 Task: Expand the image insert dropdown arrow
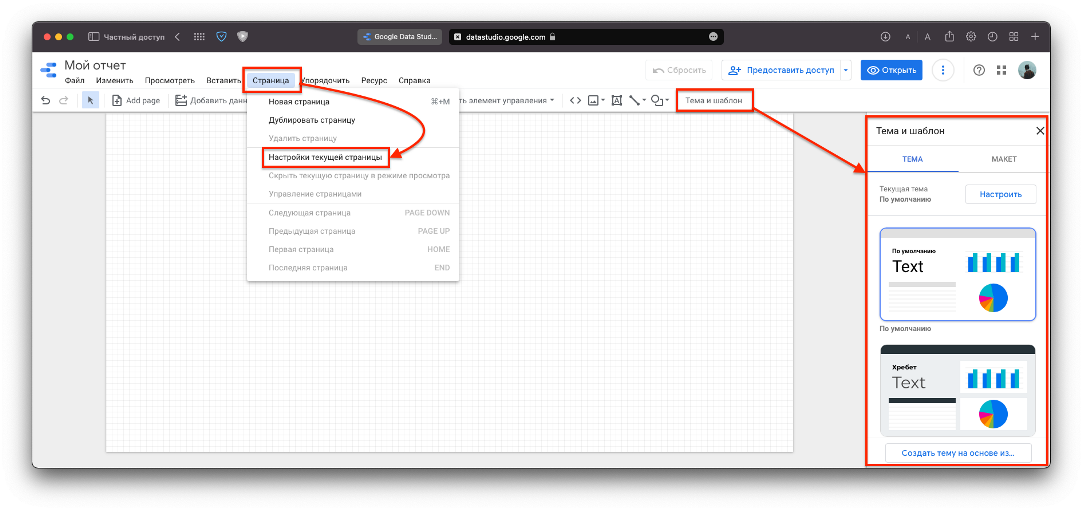tap(603, 101)
